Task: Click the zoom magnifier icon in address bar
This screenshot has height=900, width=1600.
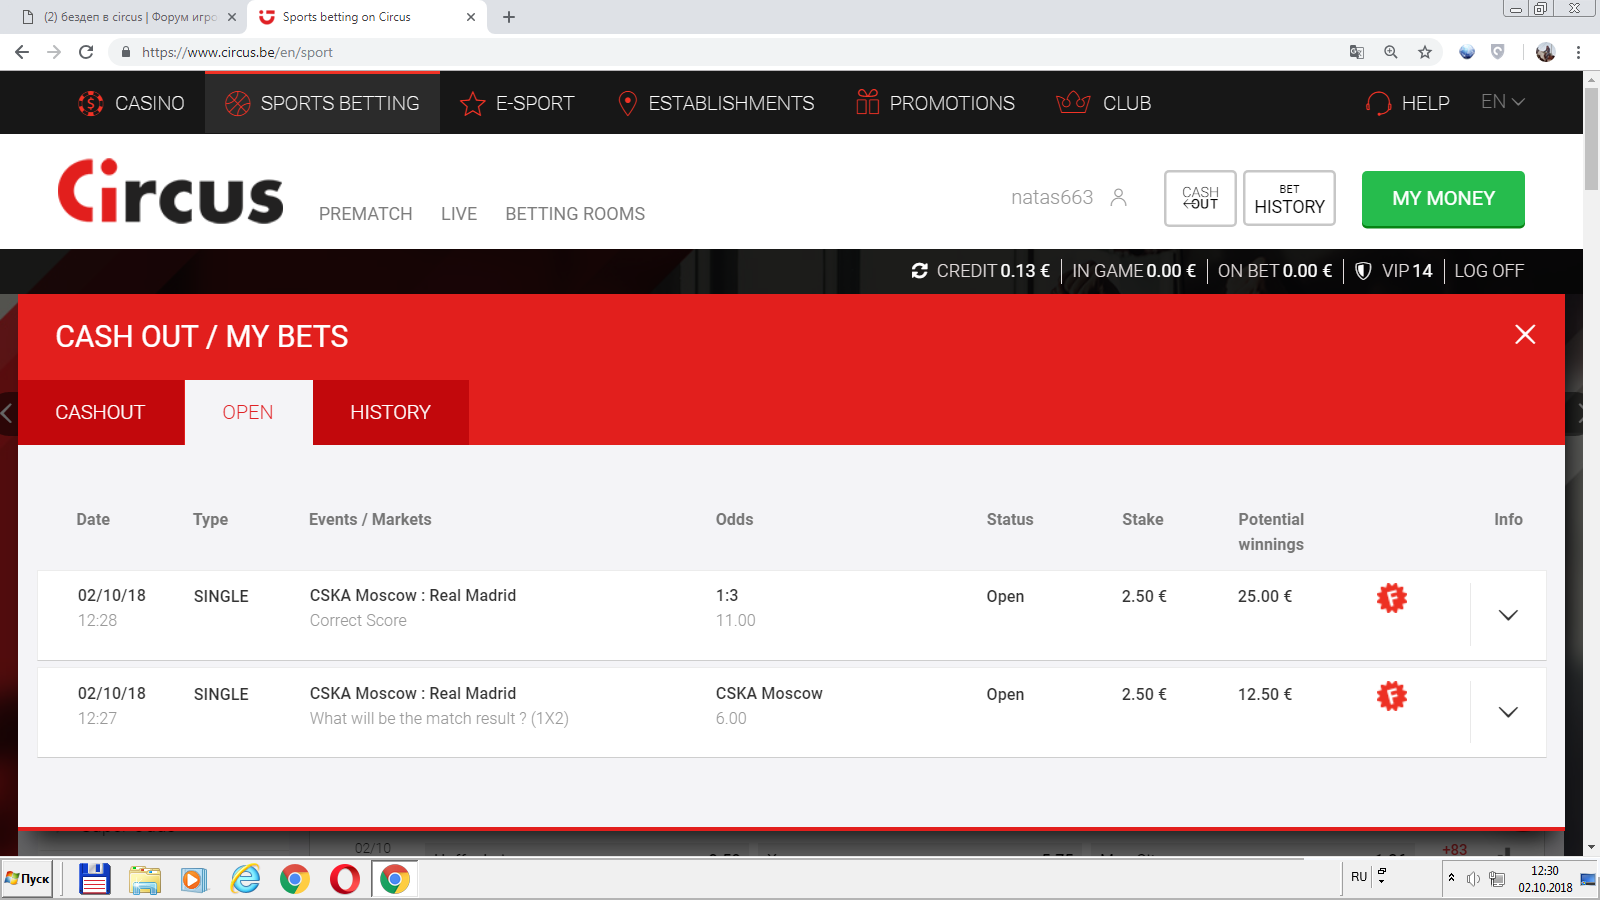Action: [x=1391, y=52]
